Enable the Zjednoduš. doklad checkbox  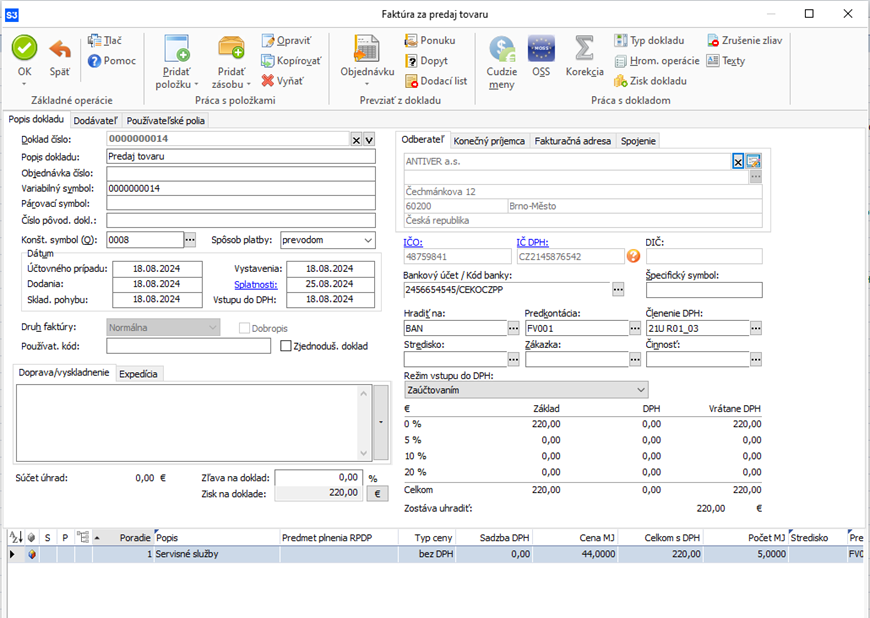286,346
